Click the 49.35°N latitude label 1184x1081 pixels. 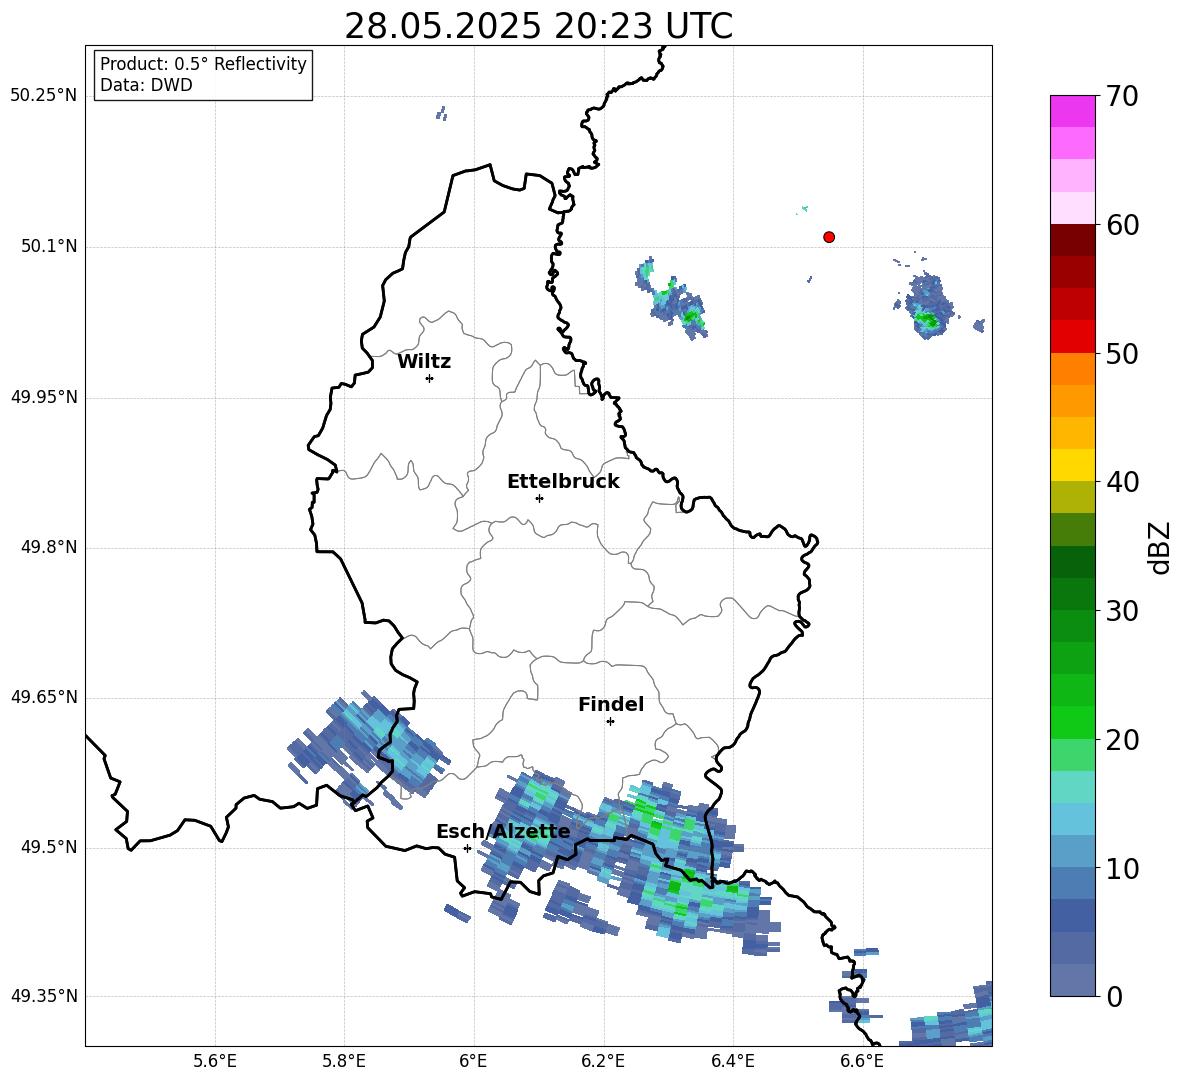44,996
